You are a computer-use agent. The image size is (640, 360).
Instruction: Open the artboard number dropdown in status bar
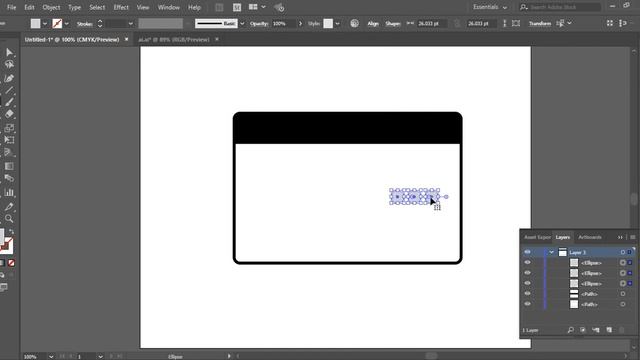tap(100, 356)
